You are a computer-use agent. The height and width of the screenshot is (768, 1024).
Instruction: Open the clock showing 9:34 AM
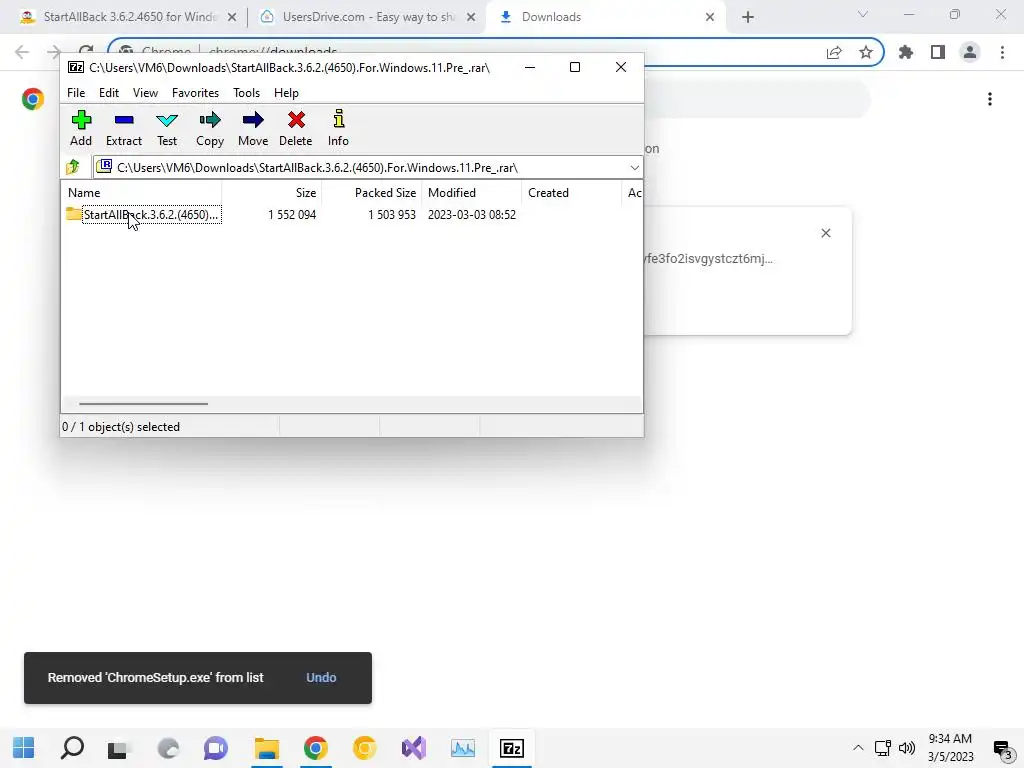[x=950, y=748]
